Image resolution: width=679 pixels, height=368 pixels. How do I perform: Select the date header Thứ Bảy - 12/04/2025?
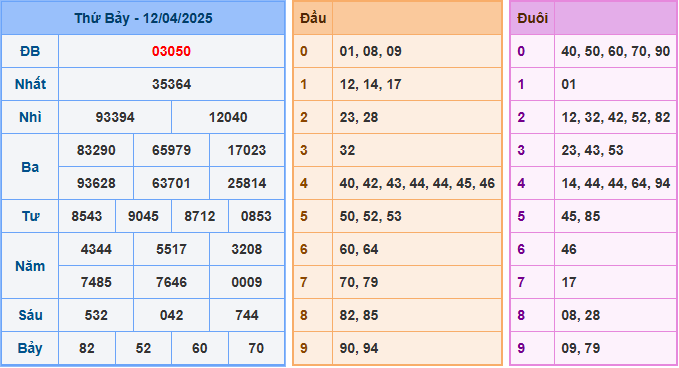[x=143, y=18]
